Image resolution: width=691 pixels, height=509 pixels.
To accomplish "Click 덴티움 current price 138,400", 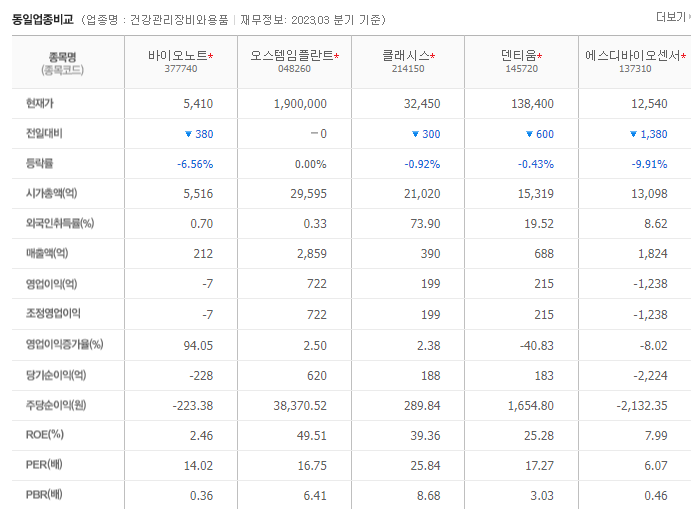I will point(532,104).
